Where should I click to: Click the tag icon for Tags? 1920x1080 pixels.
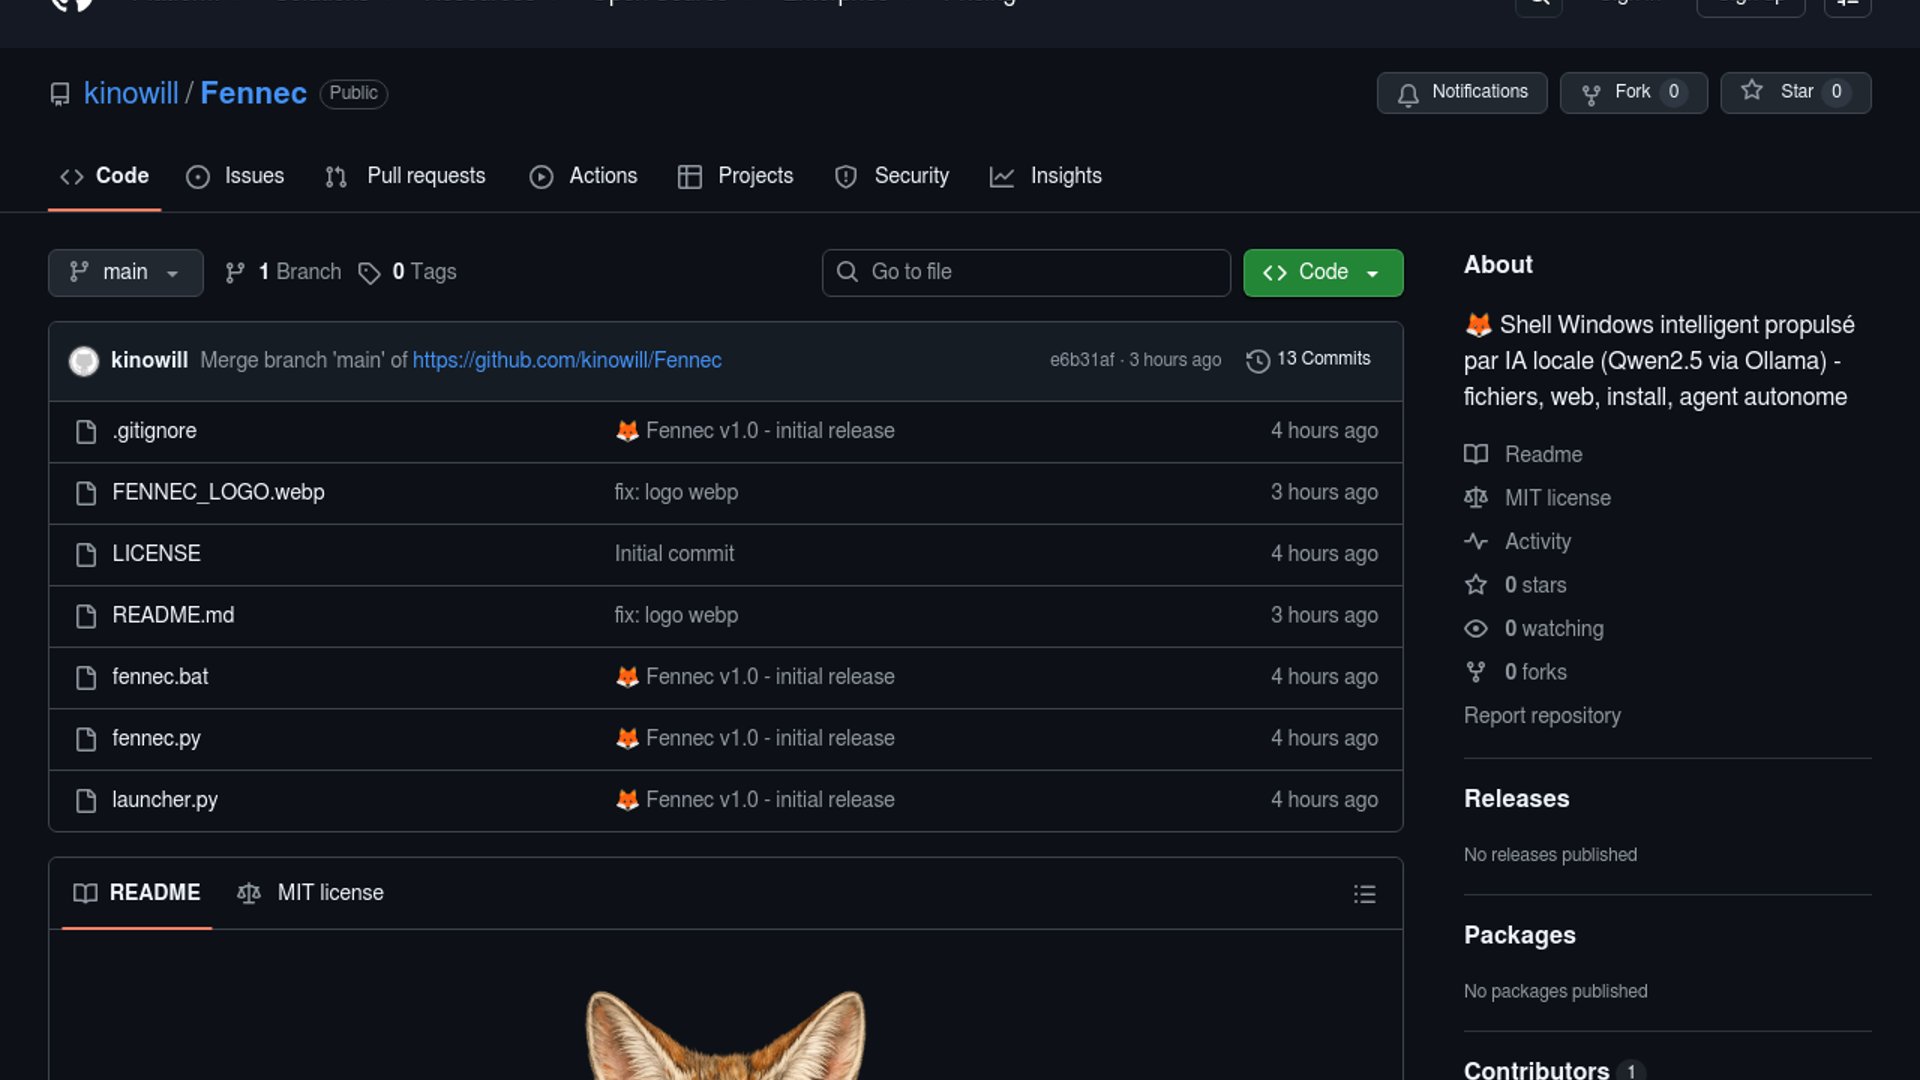pos(369,273)
